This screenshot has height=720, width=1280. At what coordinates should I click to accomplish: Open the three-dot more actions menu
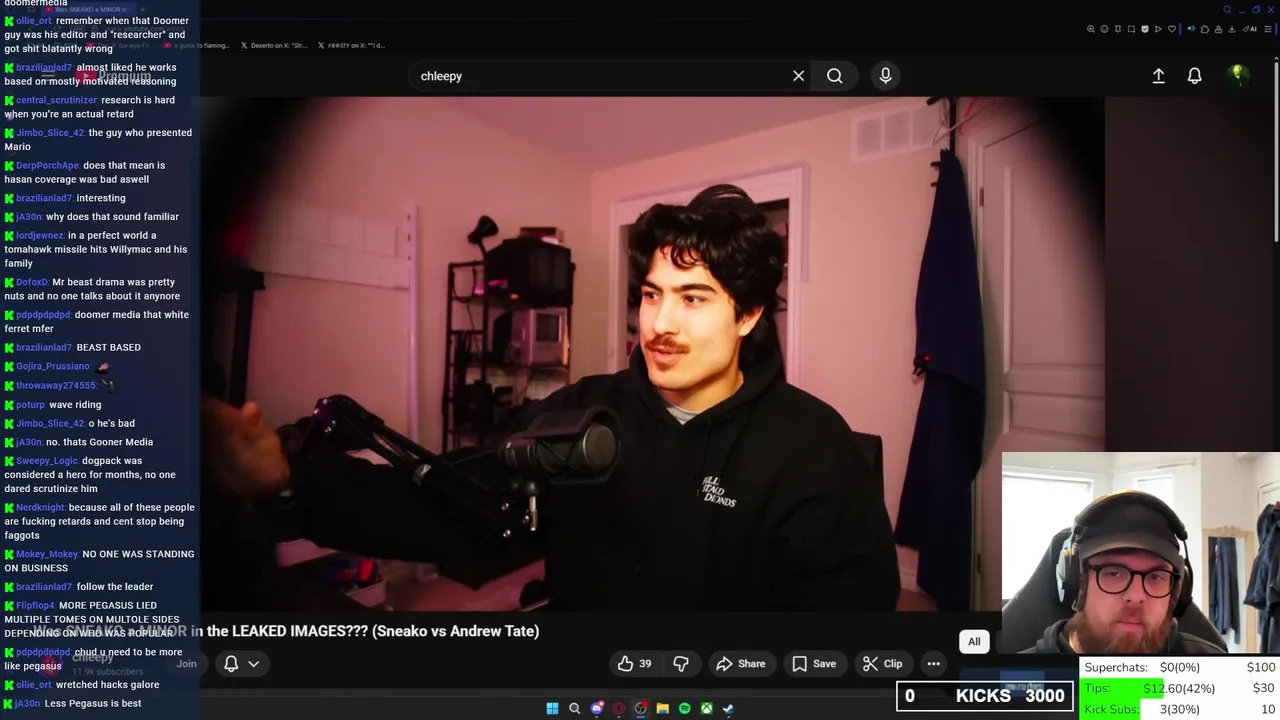933,664
